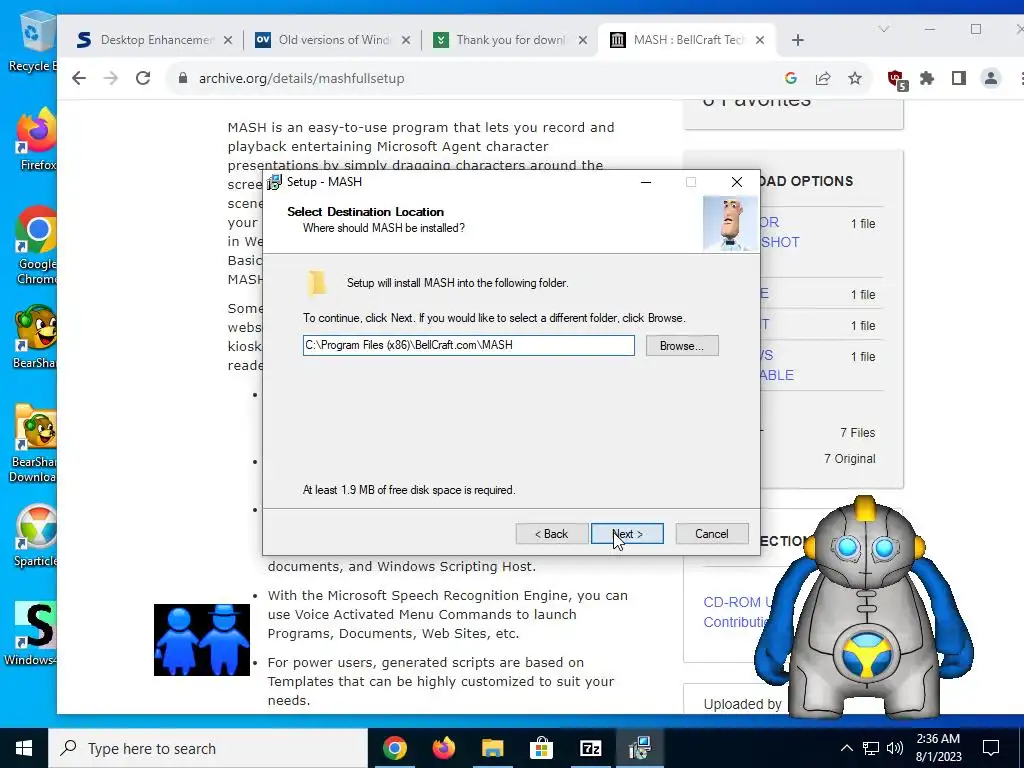Open File Explorer from taskbar
The image size is (1024, 768).
tap(492, 748)
